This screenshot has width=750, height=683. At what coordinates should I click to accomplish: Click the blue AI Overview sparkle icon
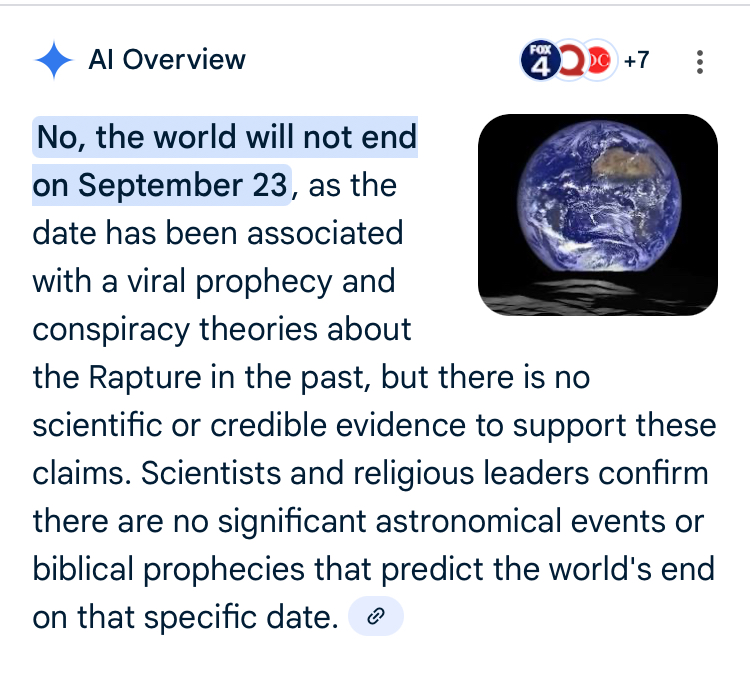click(54, 60)
